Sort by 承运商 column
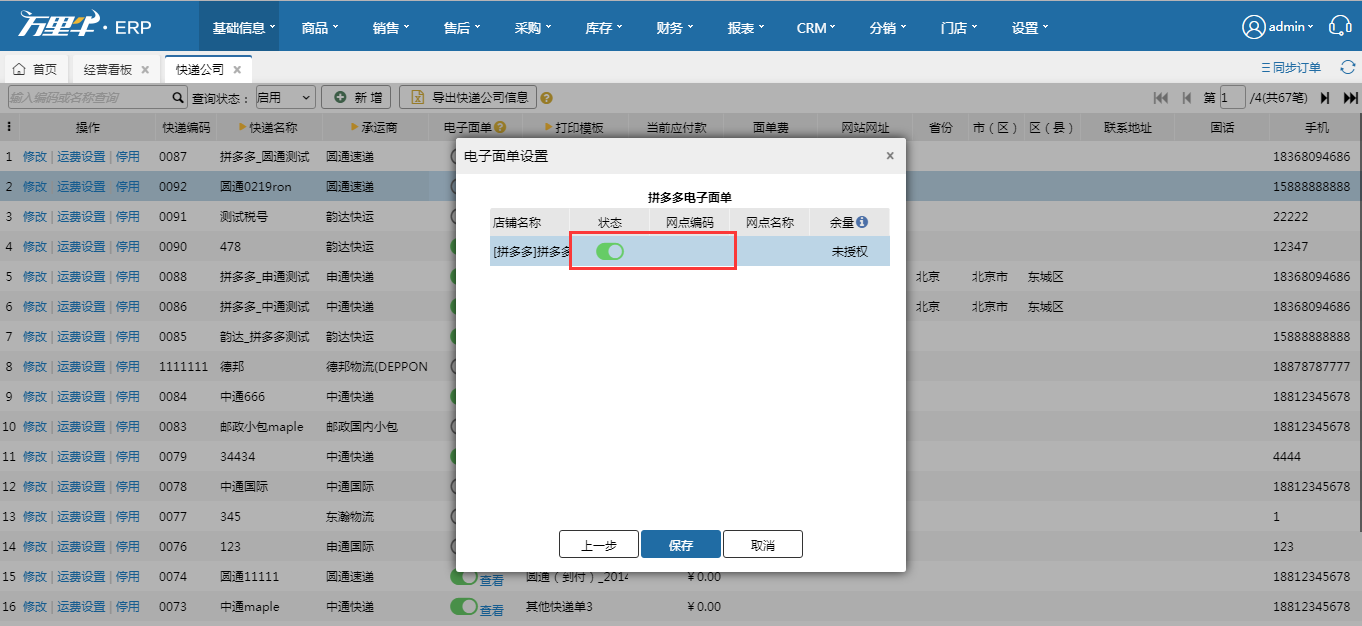 click(374, 128)
